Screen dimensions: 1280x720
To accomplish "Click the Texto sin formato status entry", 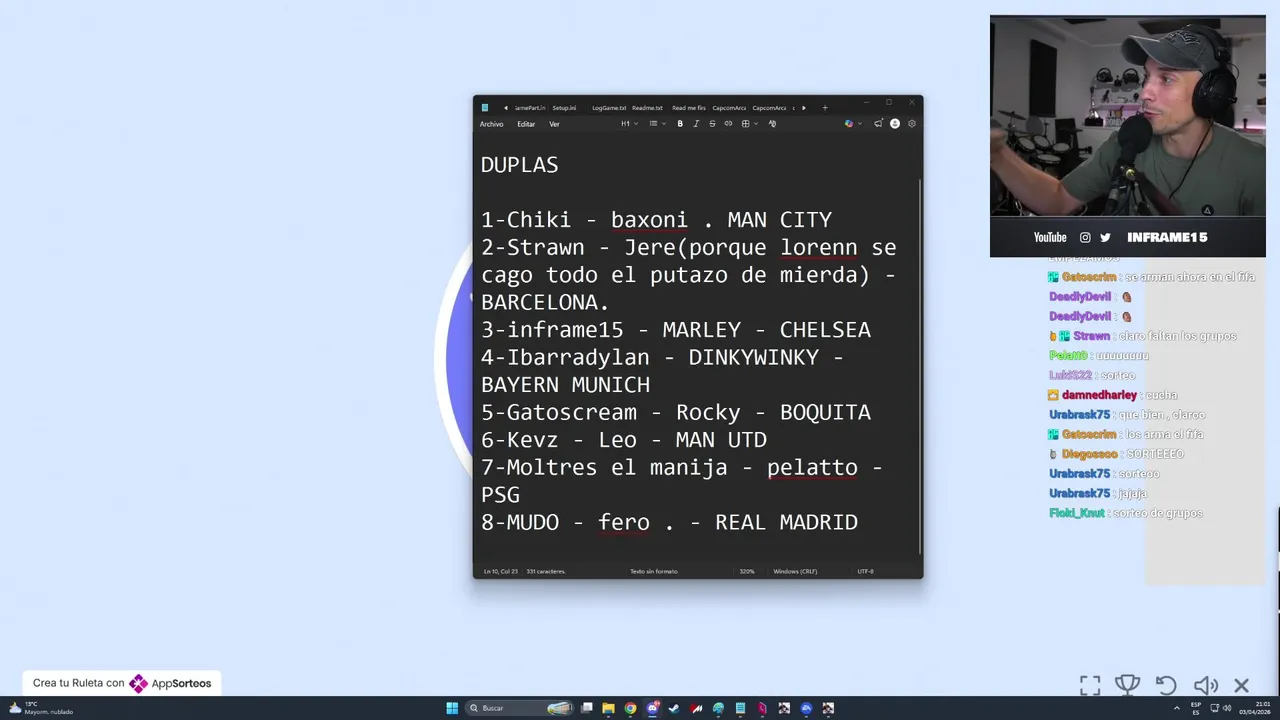I will click(x=654, y=571).
